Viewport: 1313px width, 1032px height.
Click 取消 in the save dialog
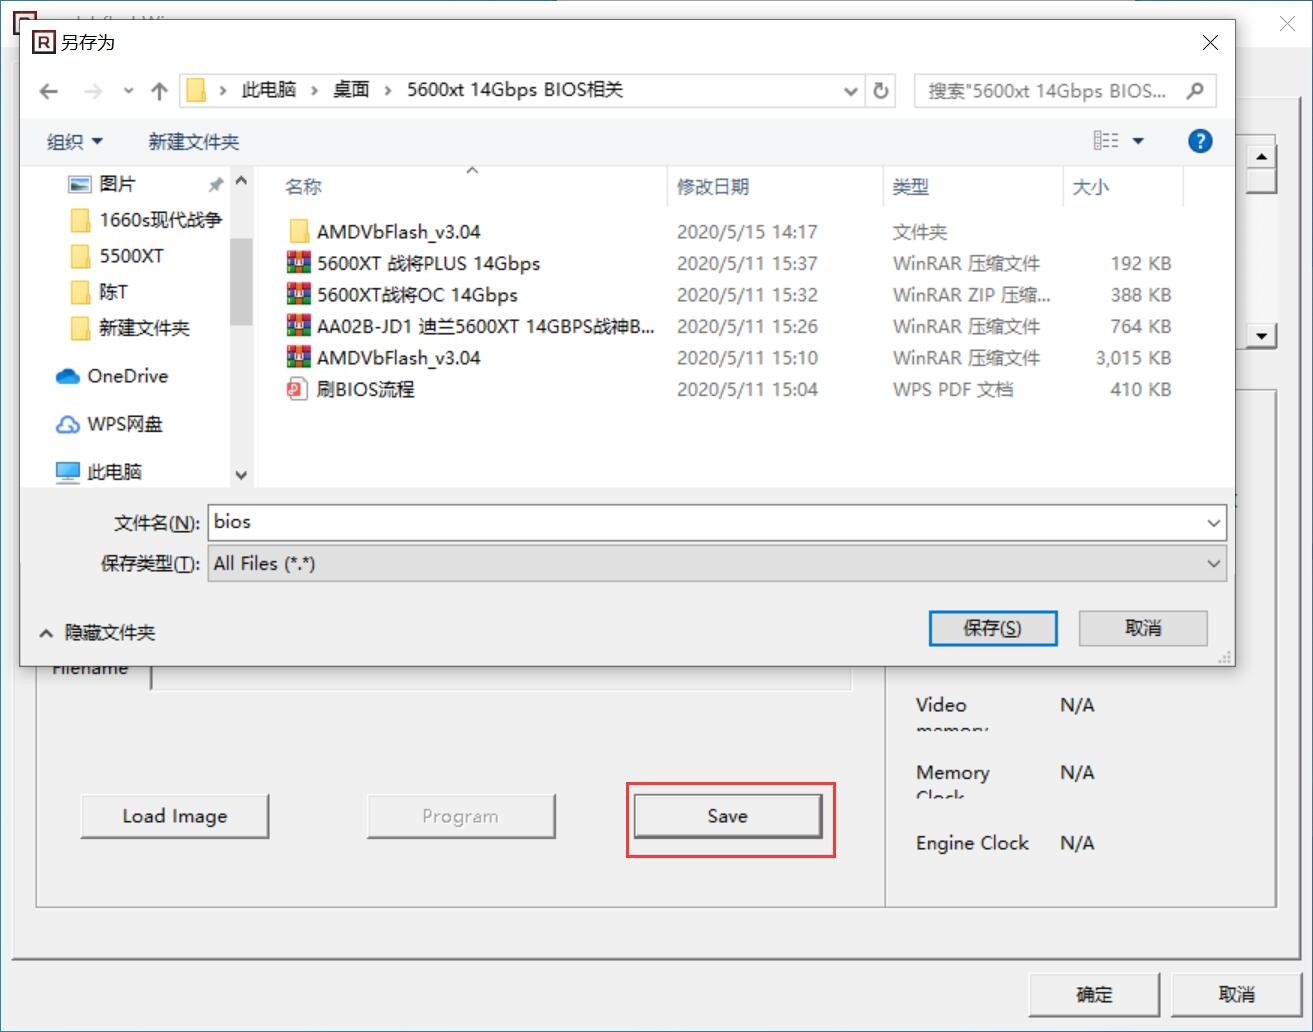click(x=1142, y=628)
